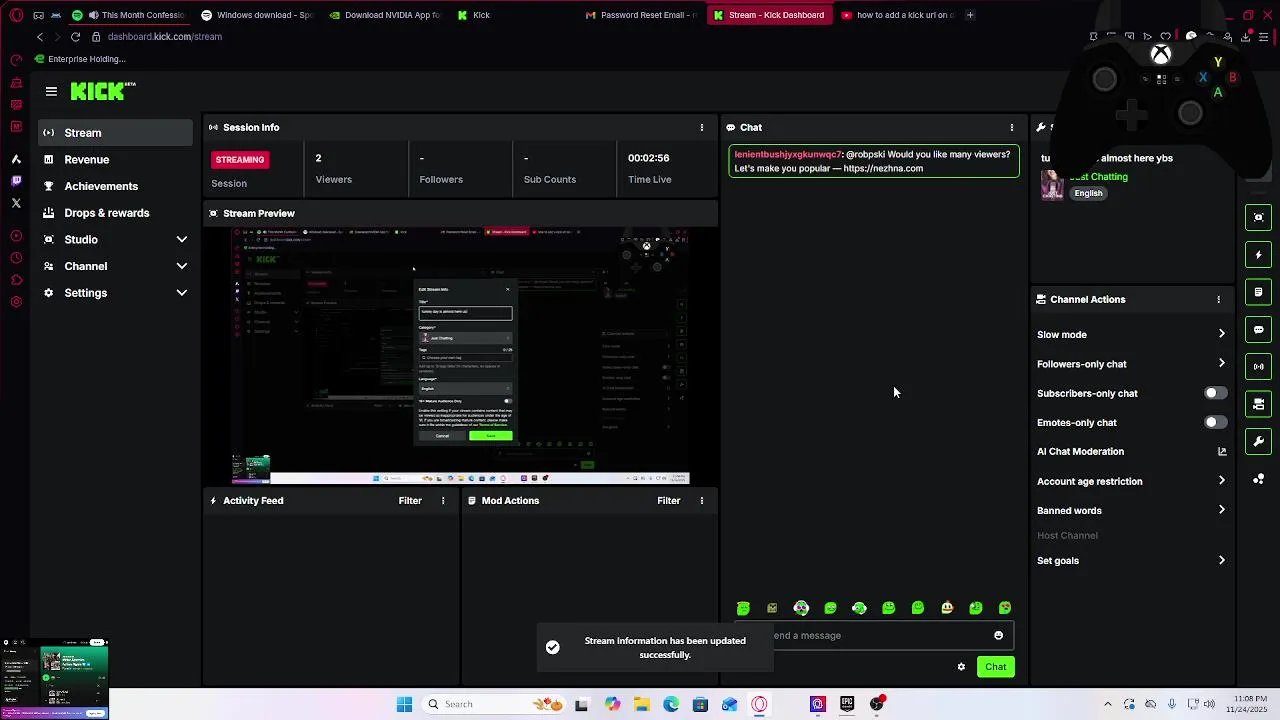Click the green Chat send button
Image resolution: width=1280 pixels, height=720 pixels.
click(x=995, y=667)
